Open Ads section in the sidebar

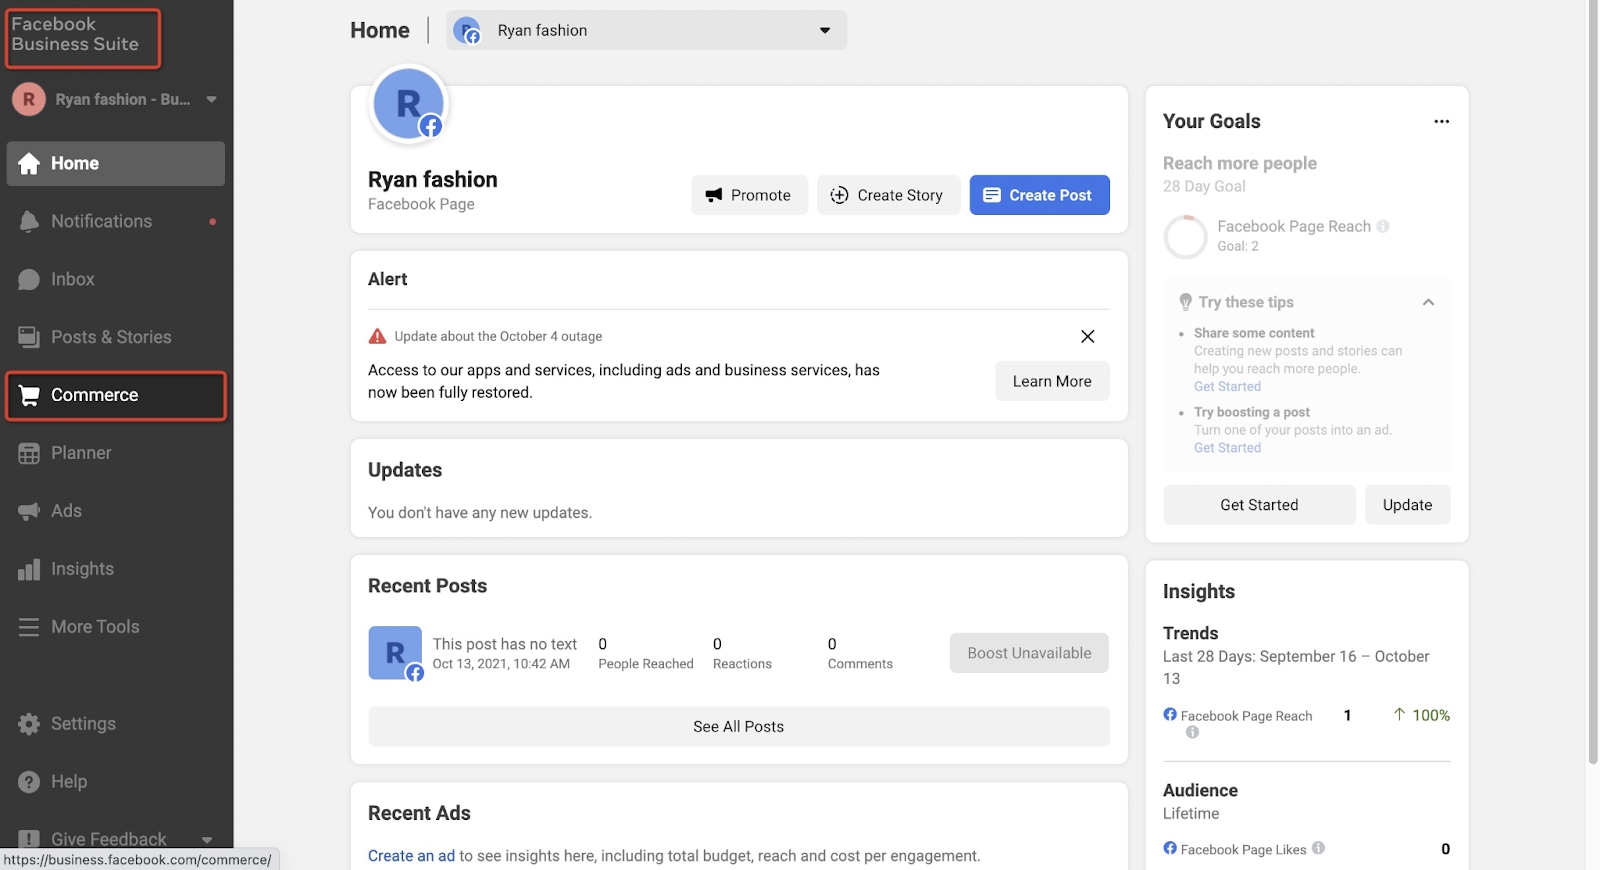pos(116,512)
